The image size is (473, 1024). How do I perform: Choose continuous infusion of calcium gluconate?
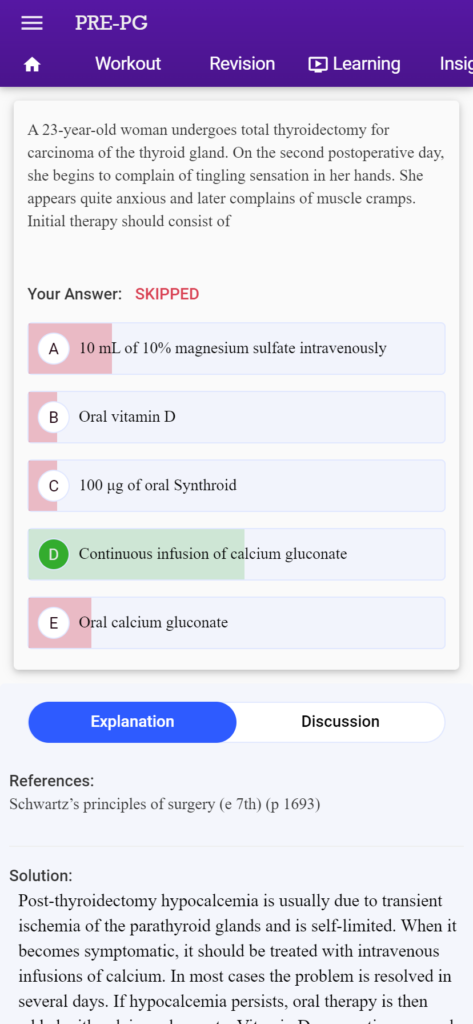[236, 554]
